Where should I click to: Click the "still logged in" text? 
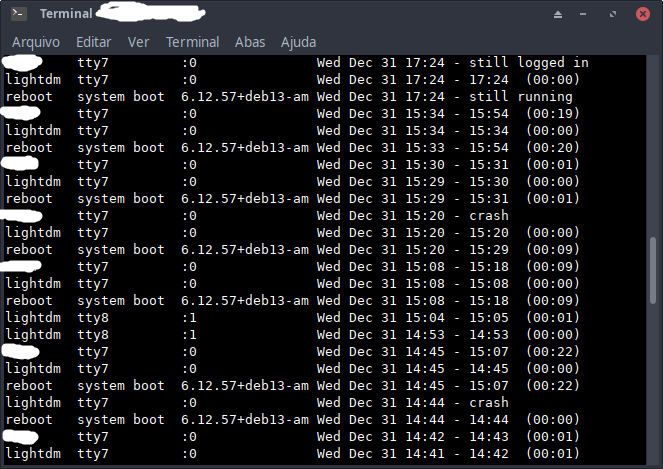coord(528,63)
